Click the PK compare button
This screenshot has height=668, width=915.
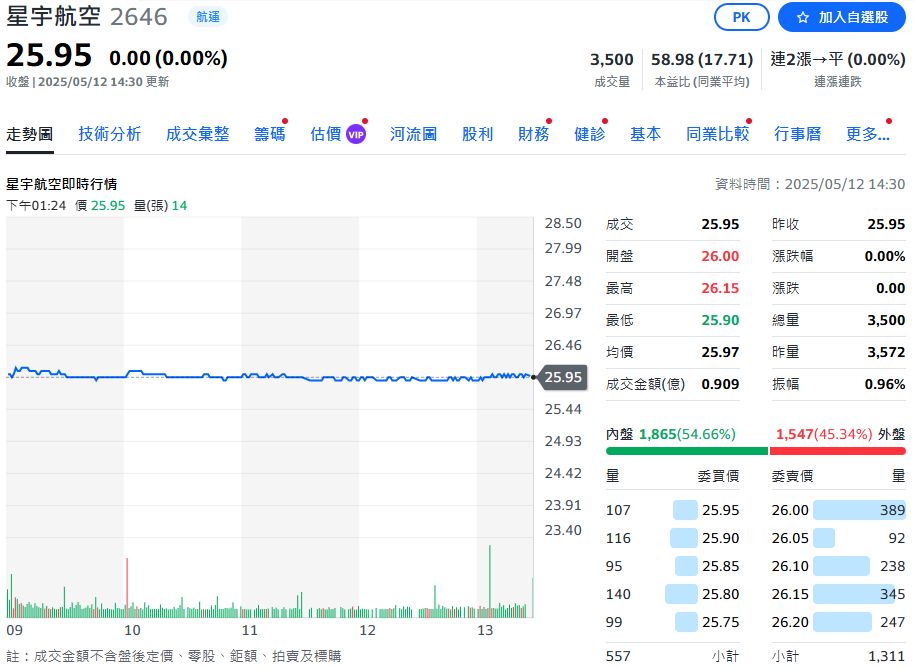tap(741, 18)
